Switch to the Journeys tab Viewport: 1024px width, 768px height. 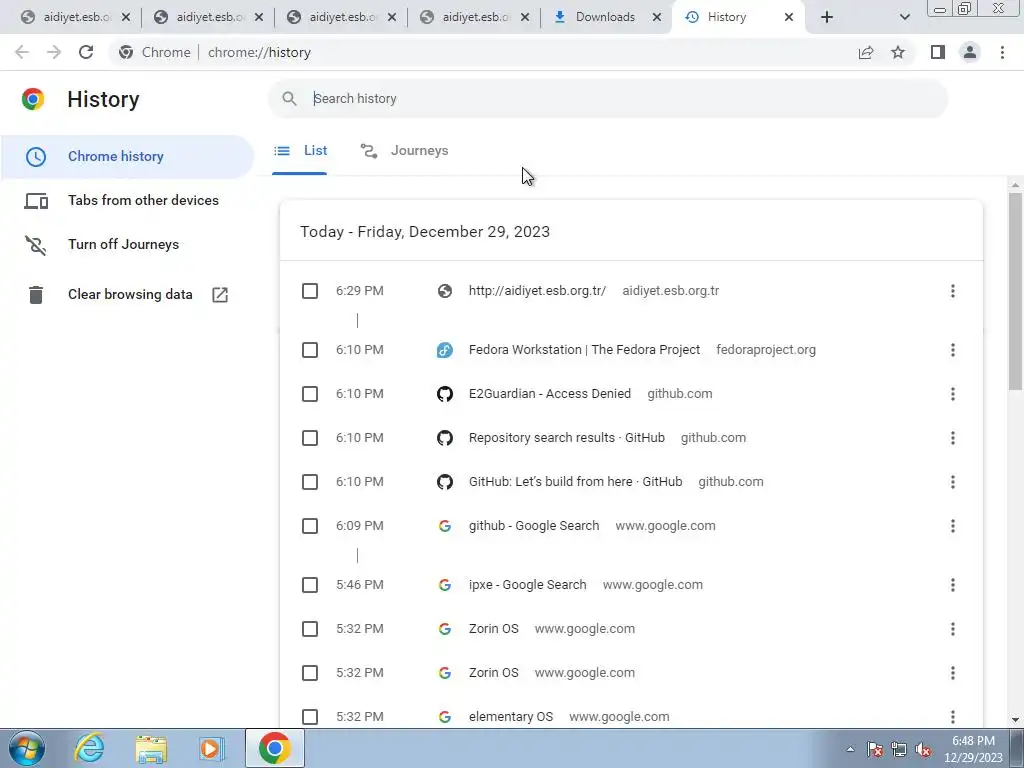[x=405, y=151]
